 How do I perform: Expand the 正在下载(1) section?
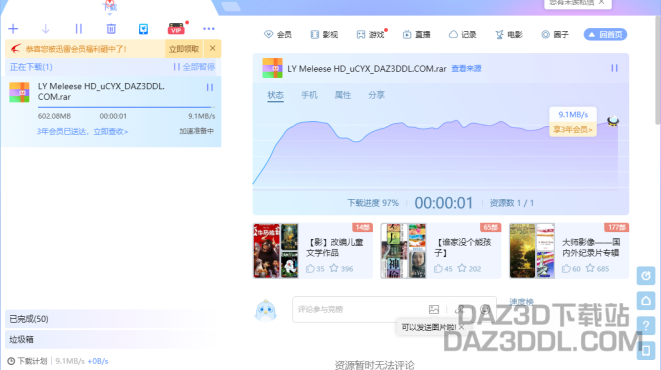[31, 67]
